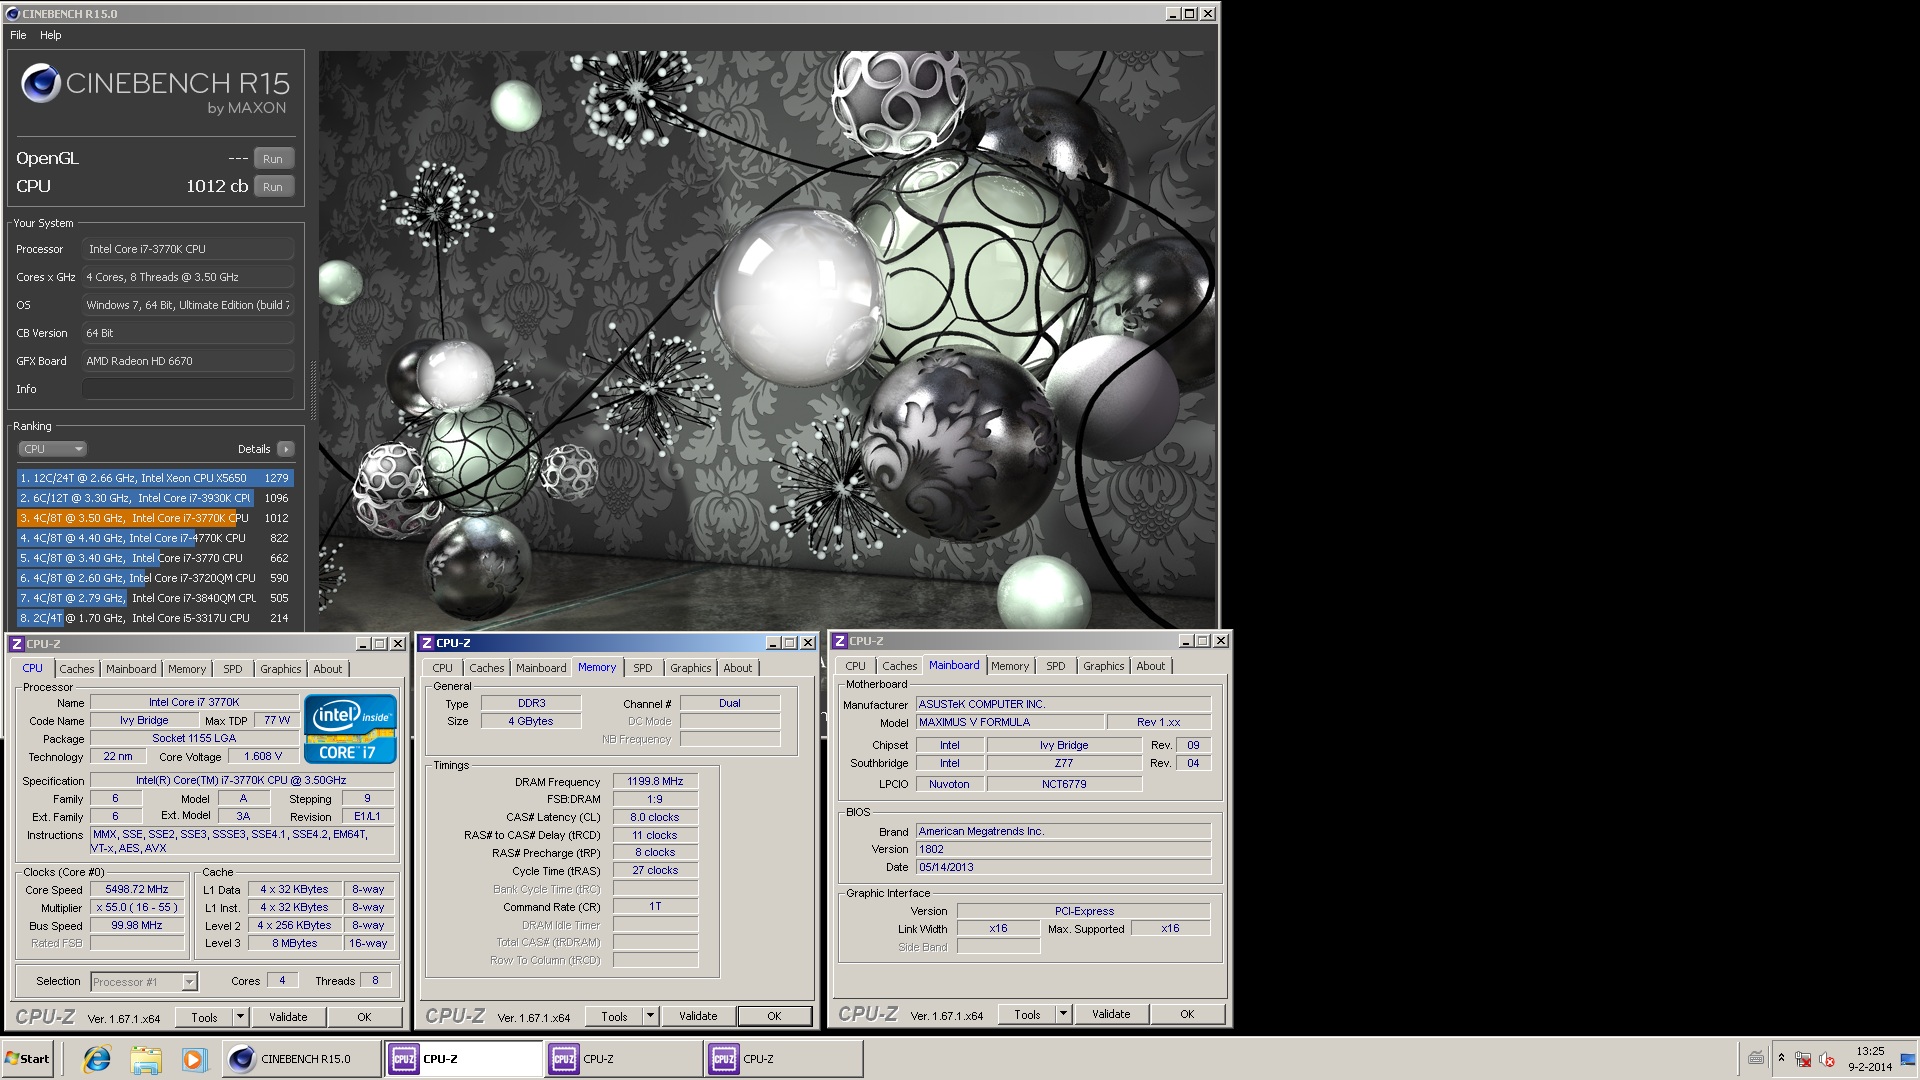Click CPU-Z icon in middle window title bar
Image resolution: width=1920 pixels, height=1080 pixels.
click(x=427, y=643)
